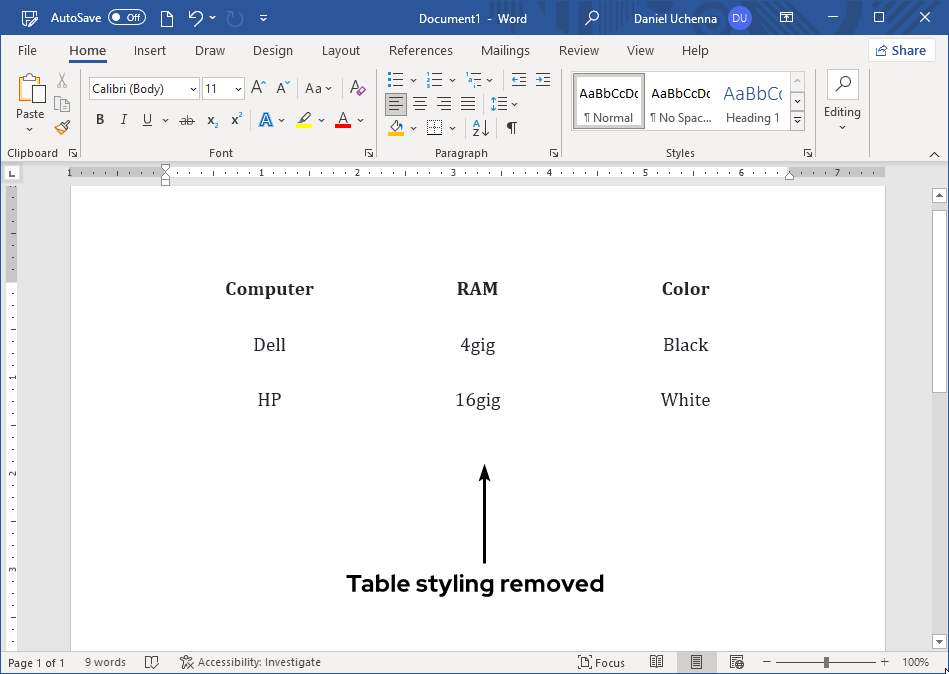Select the strikethrough icon
The image size is (949, 674).
186,119
